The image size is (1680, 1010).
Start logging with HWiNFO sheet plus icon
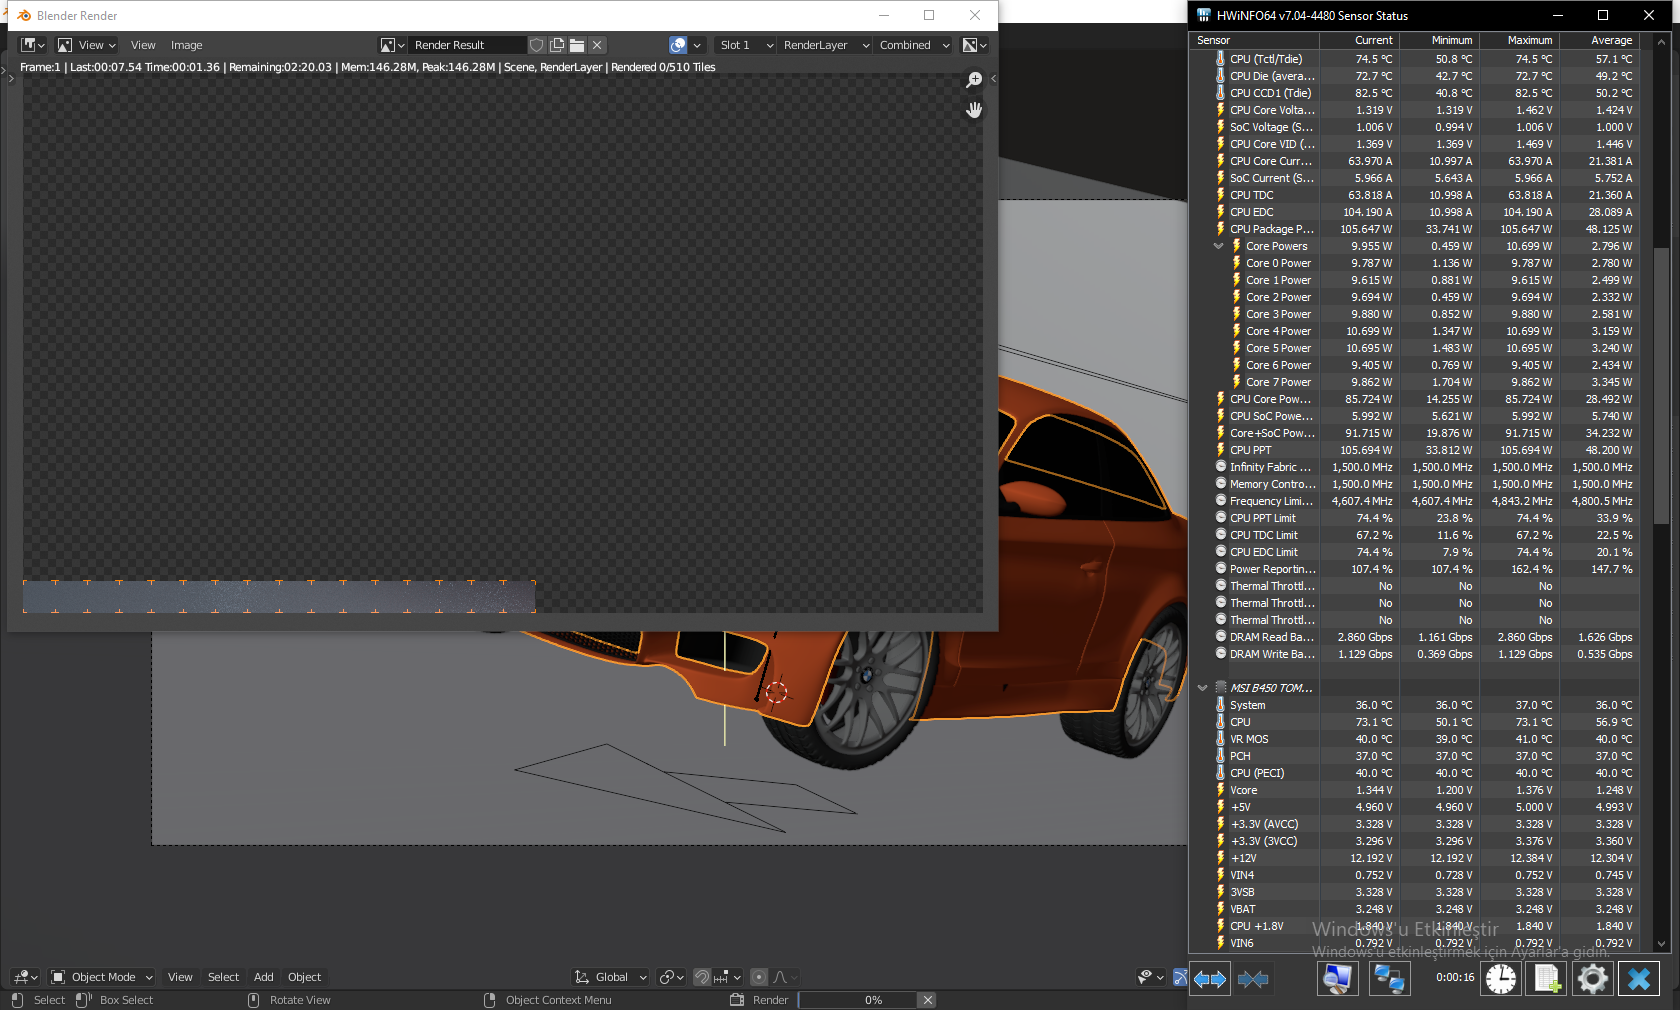click(x=1547, y=978)
